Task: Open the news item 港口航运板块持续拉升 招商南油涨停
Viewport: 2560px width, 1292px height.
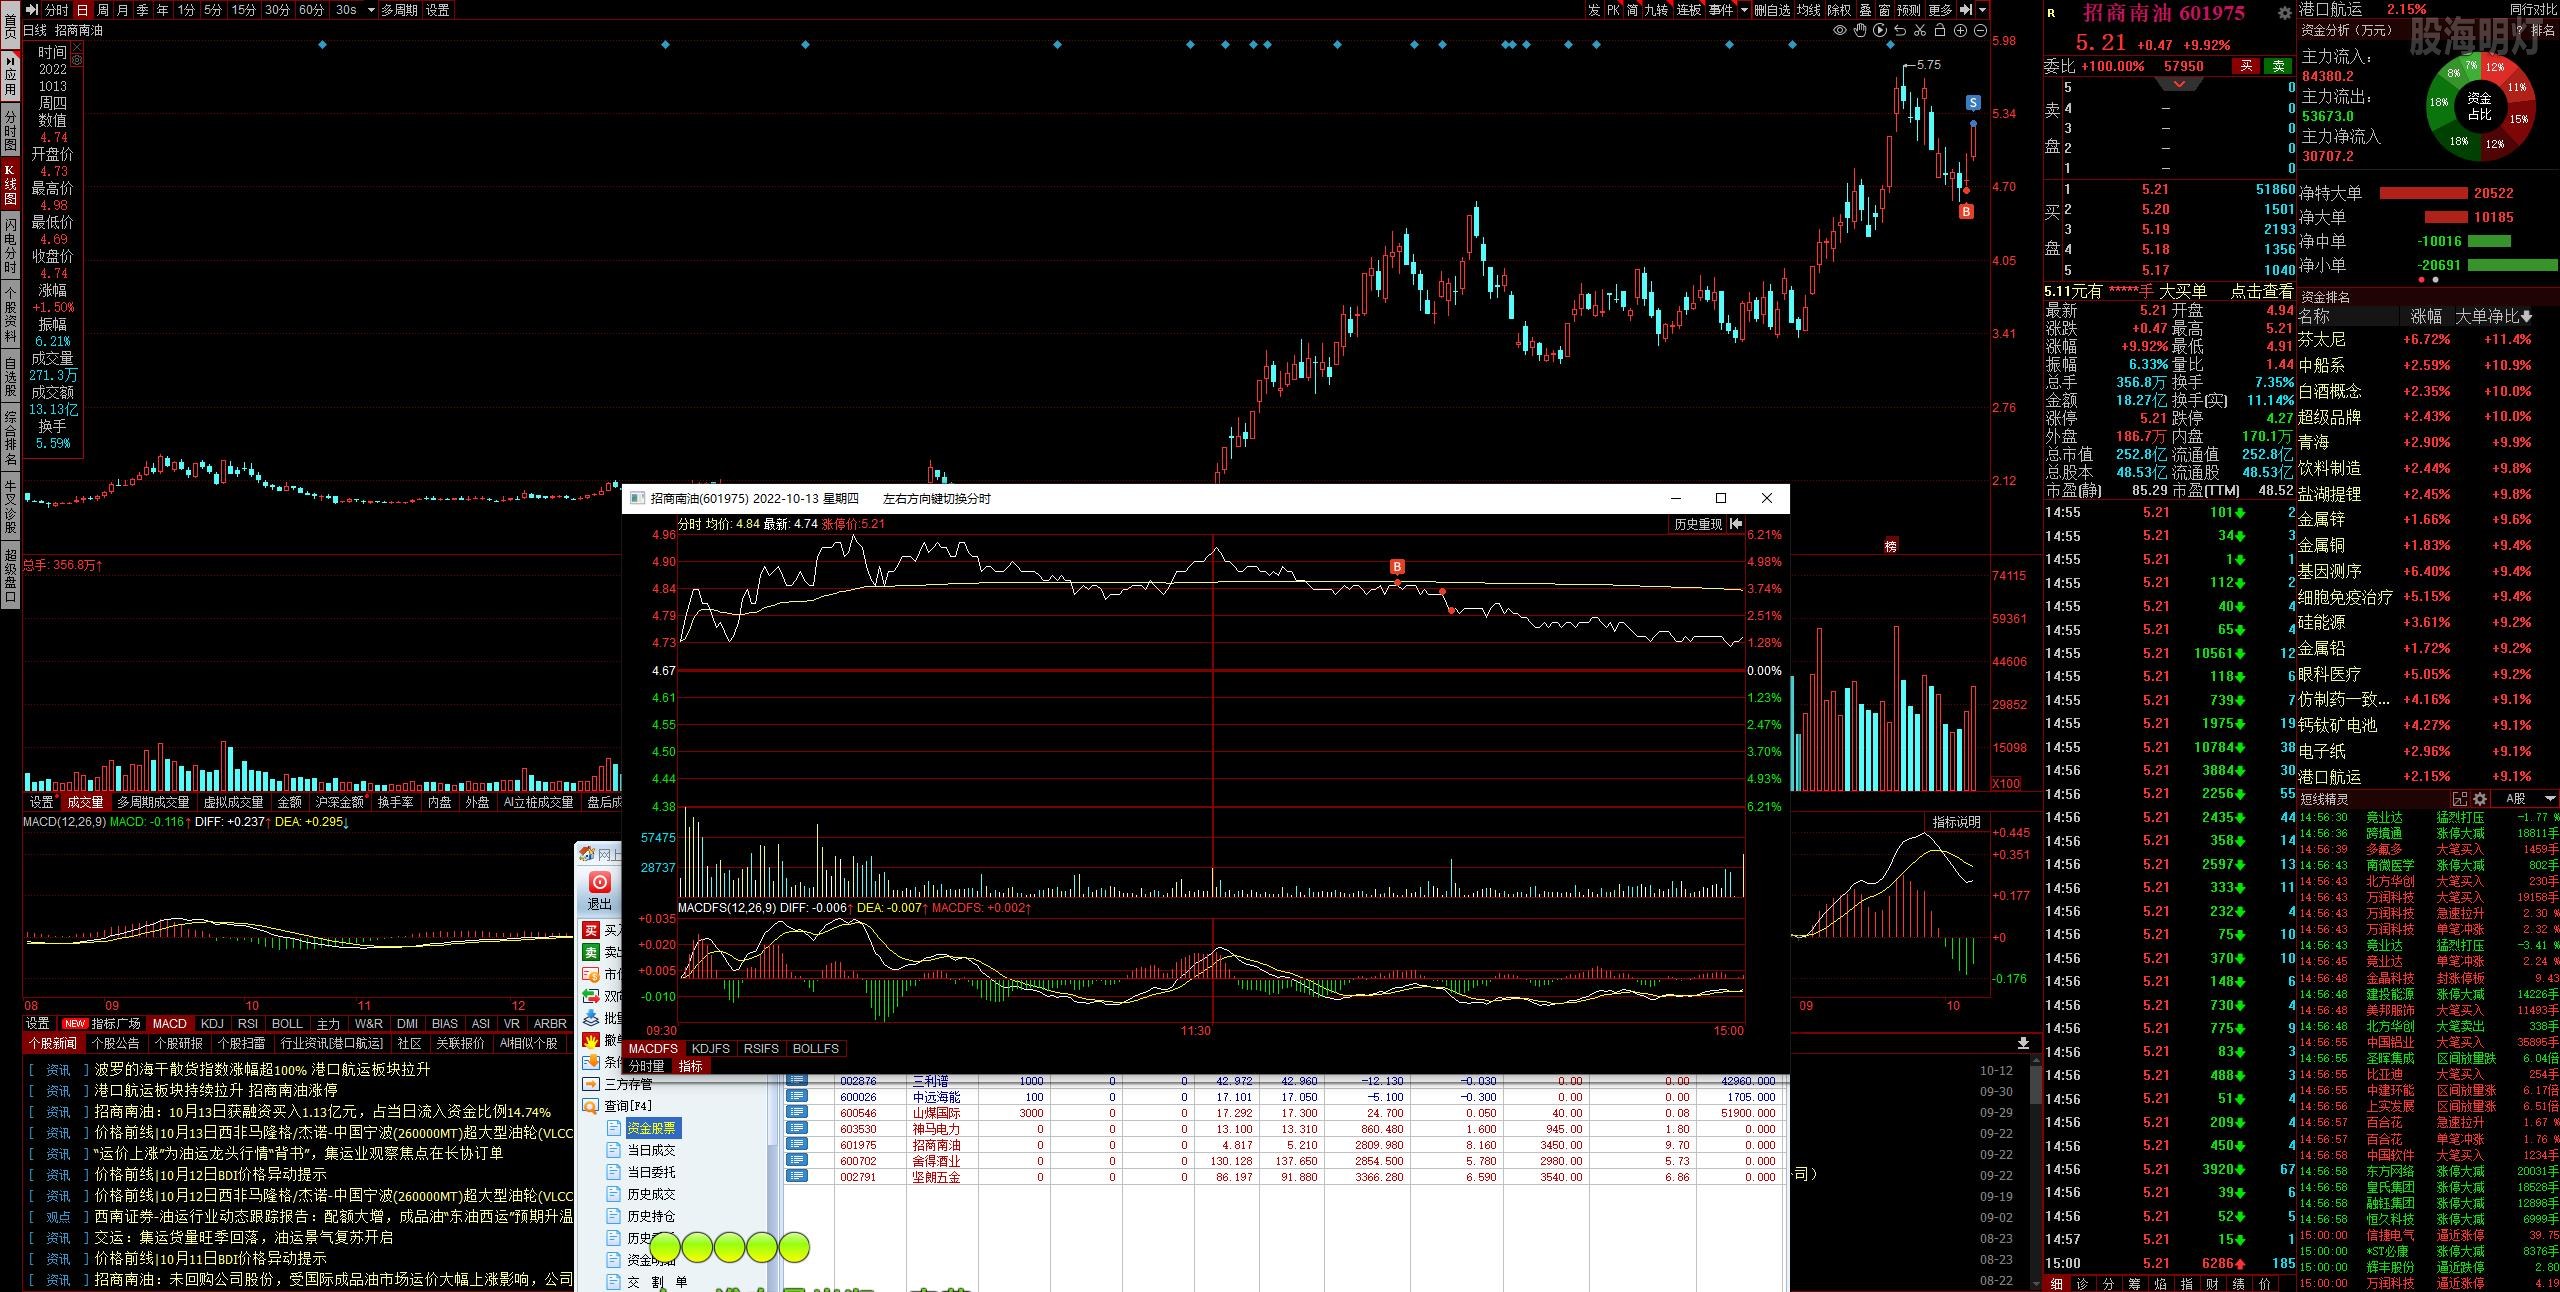Action: [216, 1090]
